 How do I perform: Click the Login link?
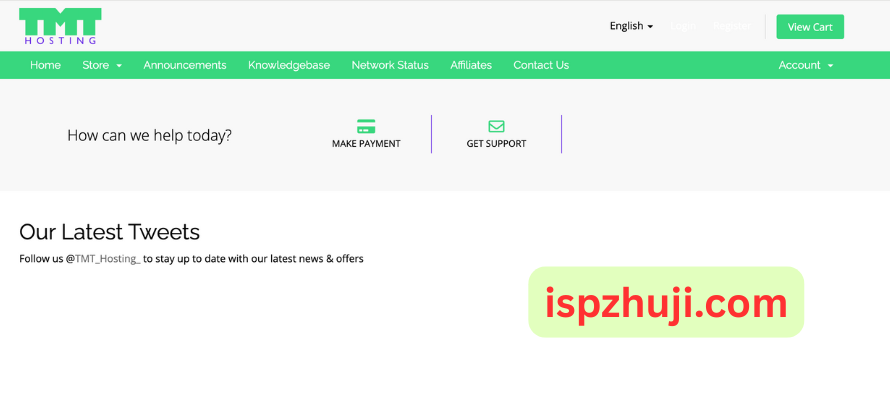point(684,26)
